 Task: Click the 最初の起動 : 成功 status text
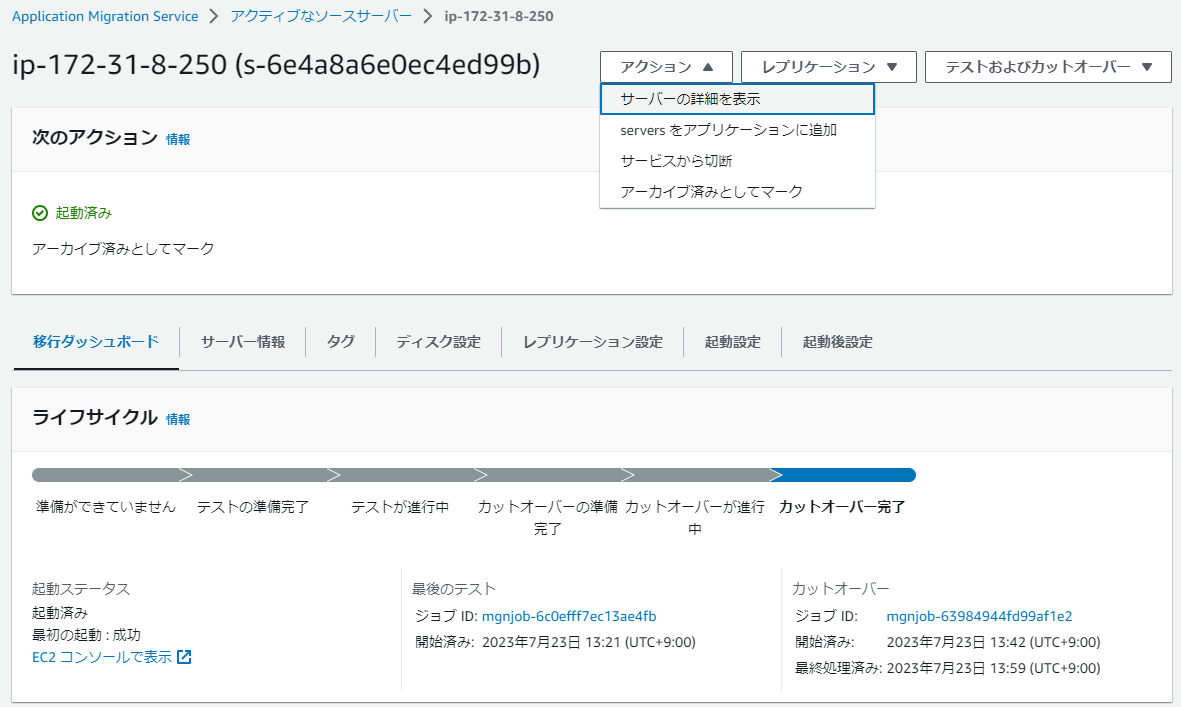coord(86,635)
